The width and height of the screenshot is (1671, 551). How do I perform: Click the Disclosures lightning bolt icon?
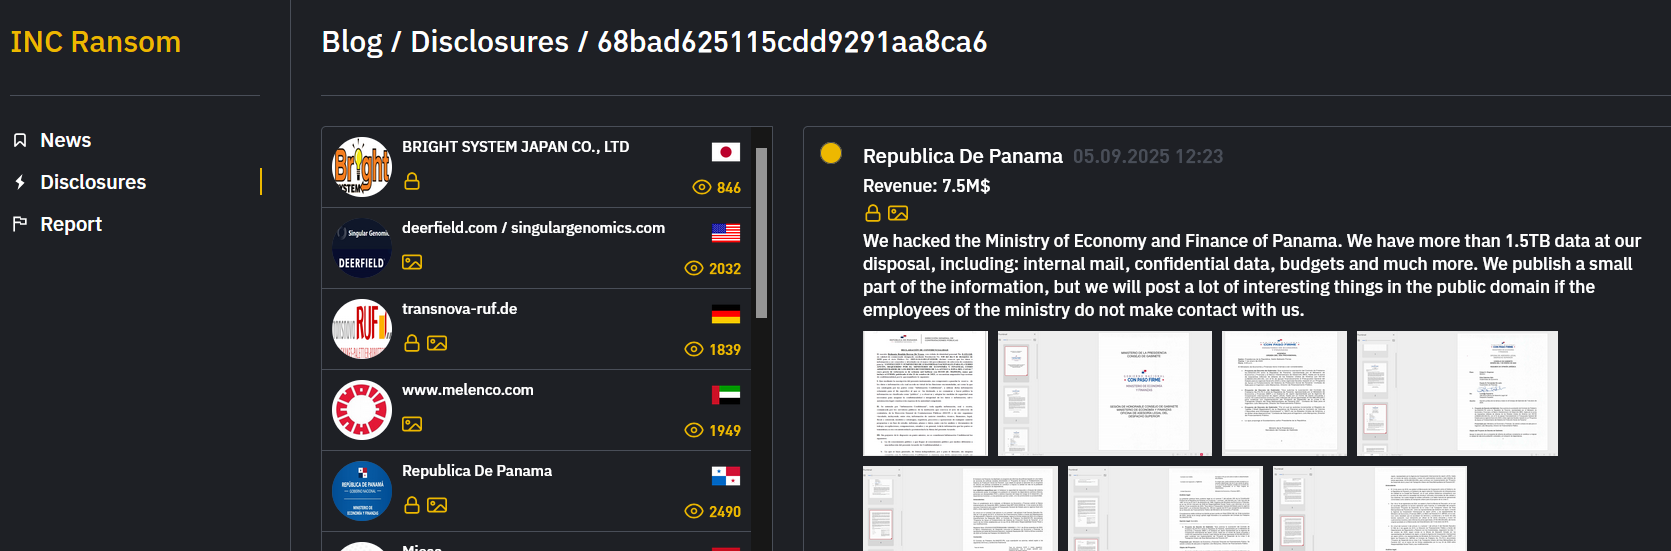coord(20,182)
